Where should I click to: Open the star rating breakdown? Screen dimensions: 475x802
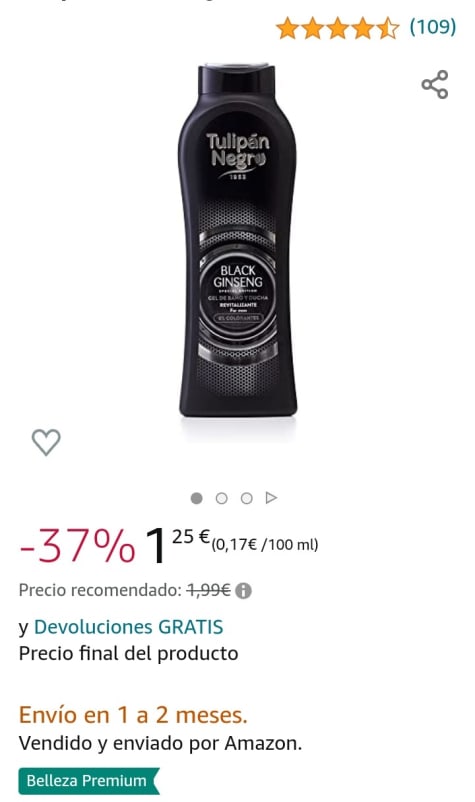tap(337, 28)
